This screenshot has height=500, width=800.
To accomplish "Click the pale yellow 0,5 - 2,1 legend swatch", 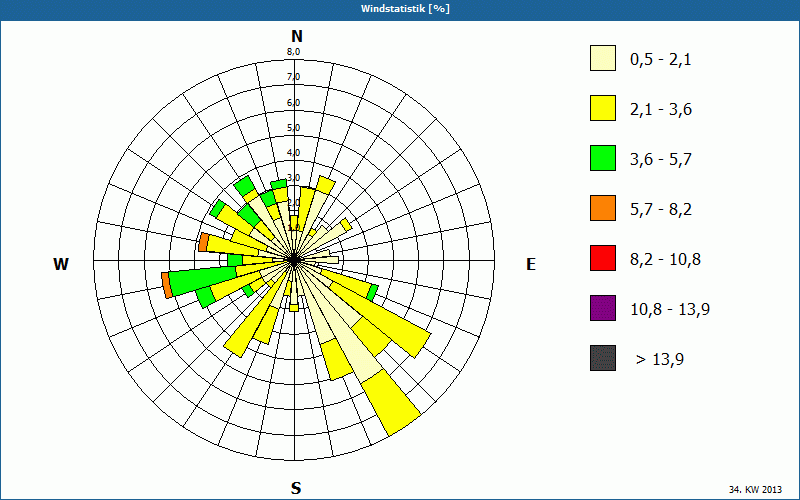I will (603, 58).
